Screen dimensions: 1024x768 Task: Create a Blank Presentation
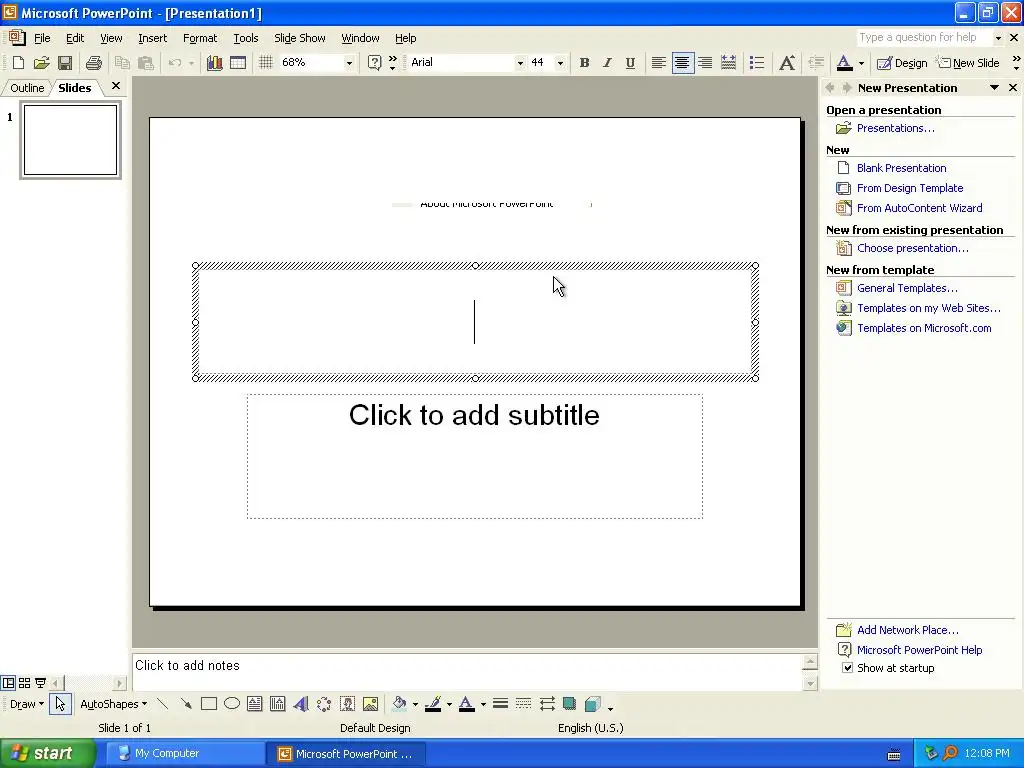[901, 168]
